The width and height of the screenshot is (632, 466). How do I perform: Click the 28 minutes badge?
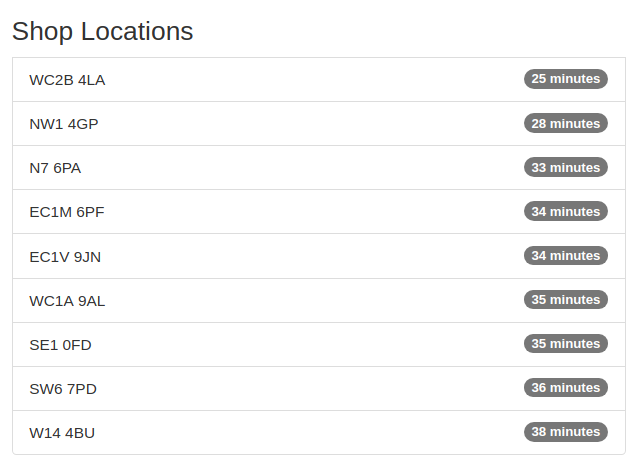(565, 123)
